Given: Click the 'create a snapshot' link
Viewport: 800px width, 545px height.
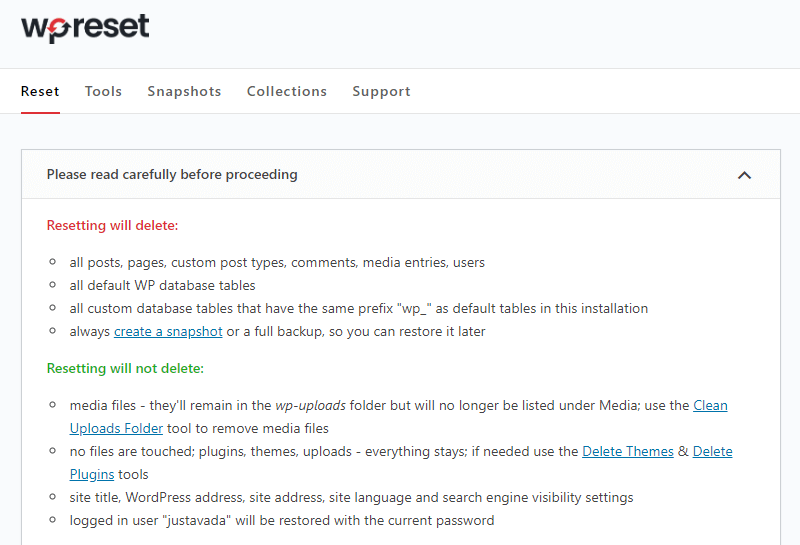Looking at the screenshot, I should click(x=168, y=331).
